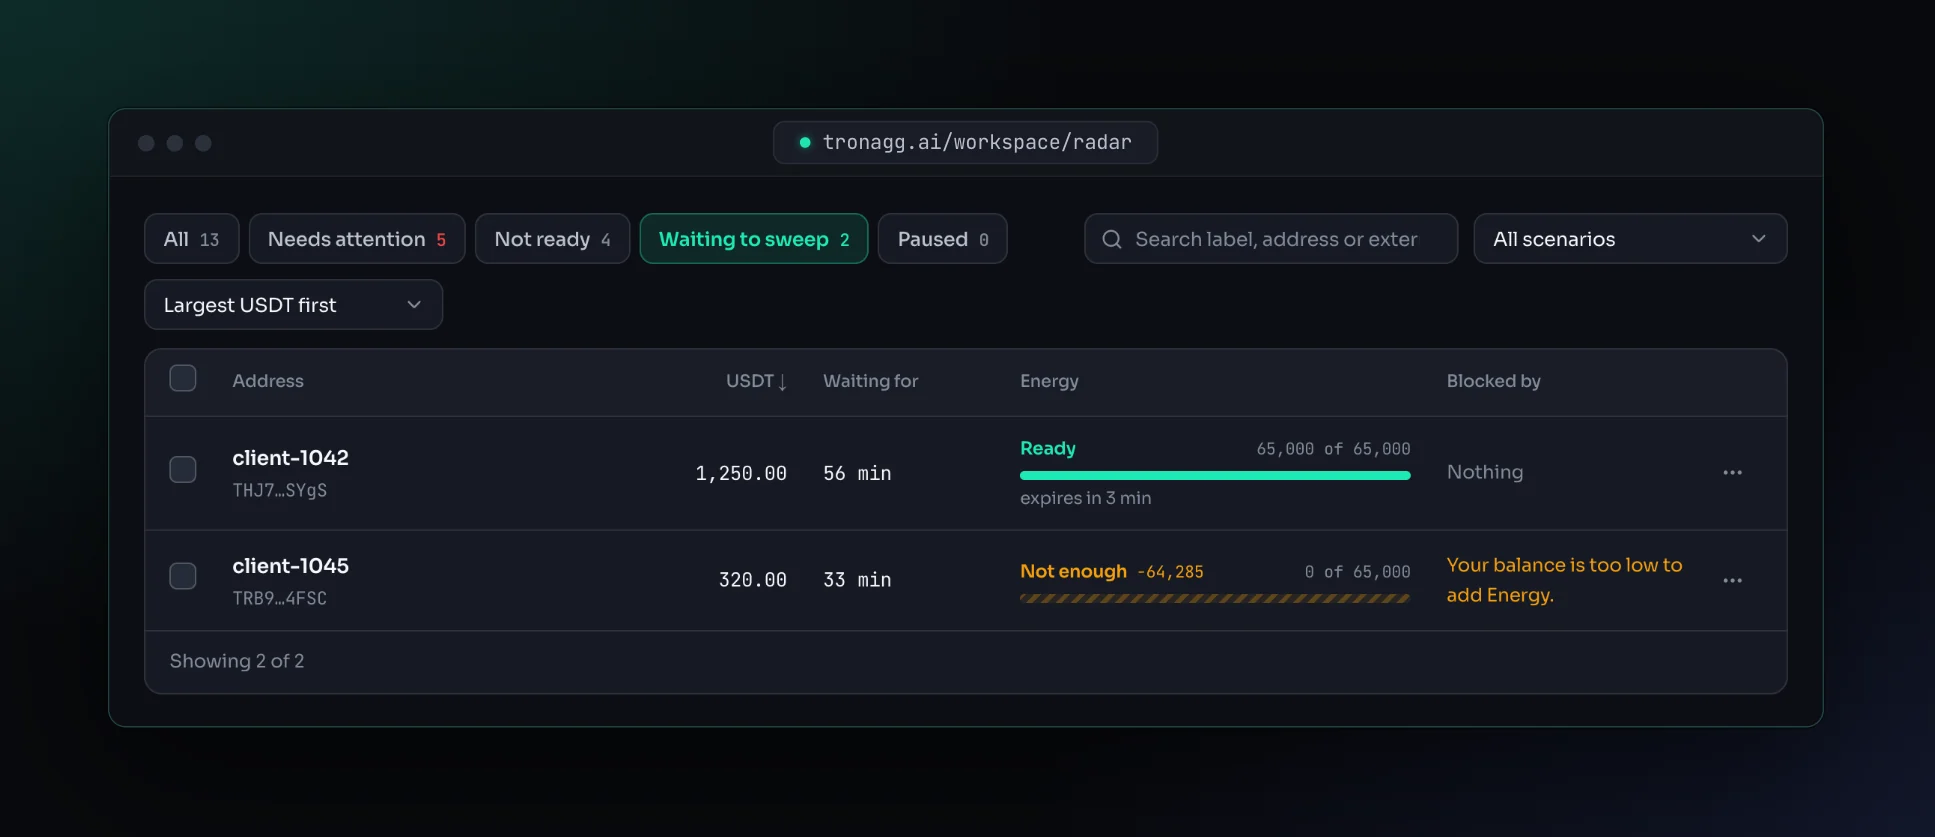Click the 65,000 of 65,000 energy count
Viewport: 1935px width, 837px height.
point(1333,449)
